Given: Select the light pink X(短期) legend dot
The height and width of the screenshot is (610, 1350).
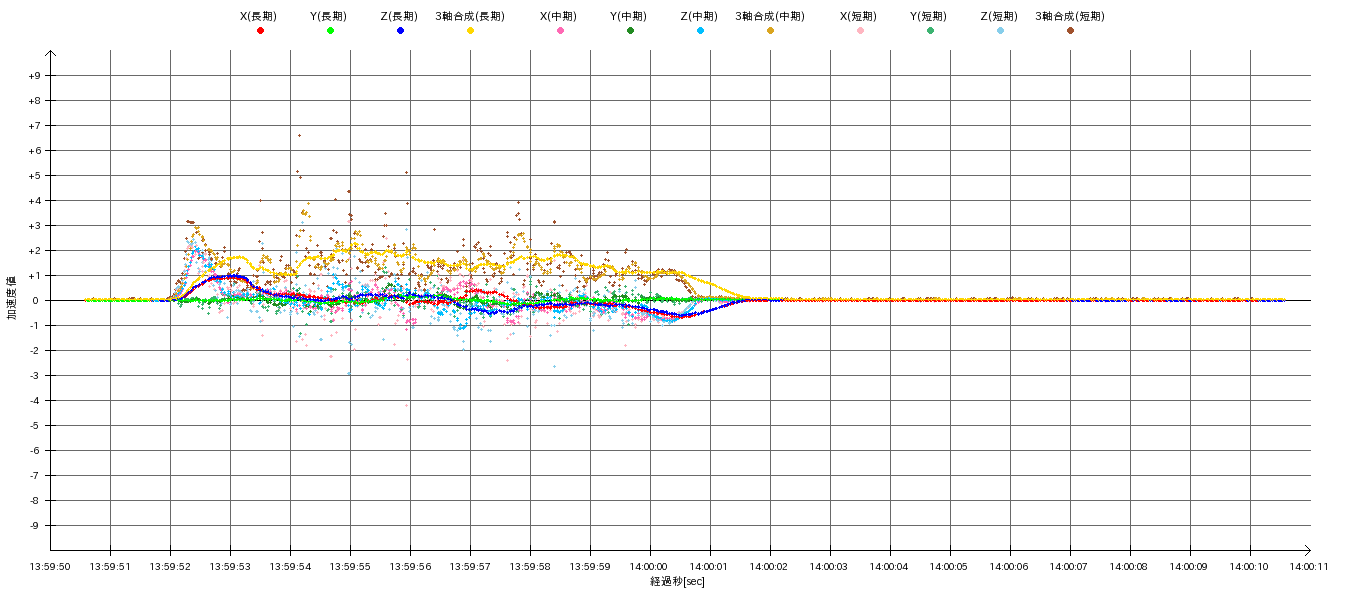Looking at the screenshot, I should pyautogui.click(x=860, y=31).
